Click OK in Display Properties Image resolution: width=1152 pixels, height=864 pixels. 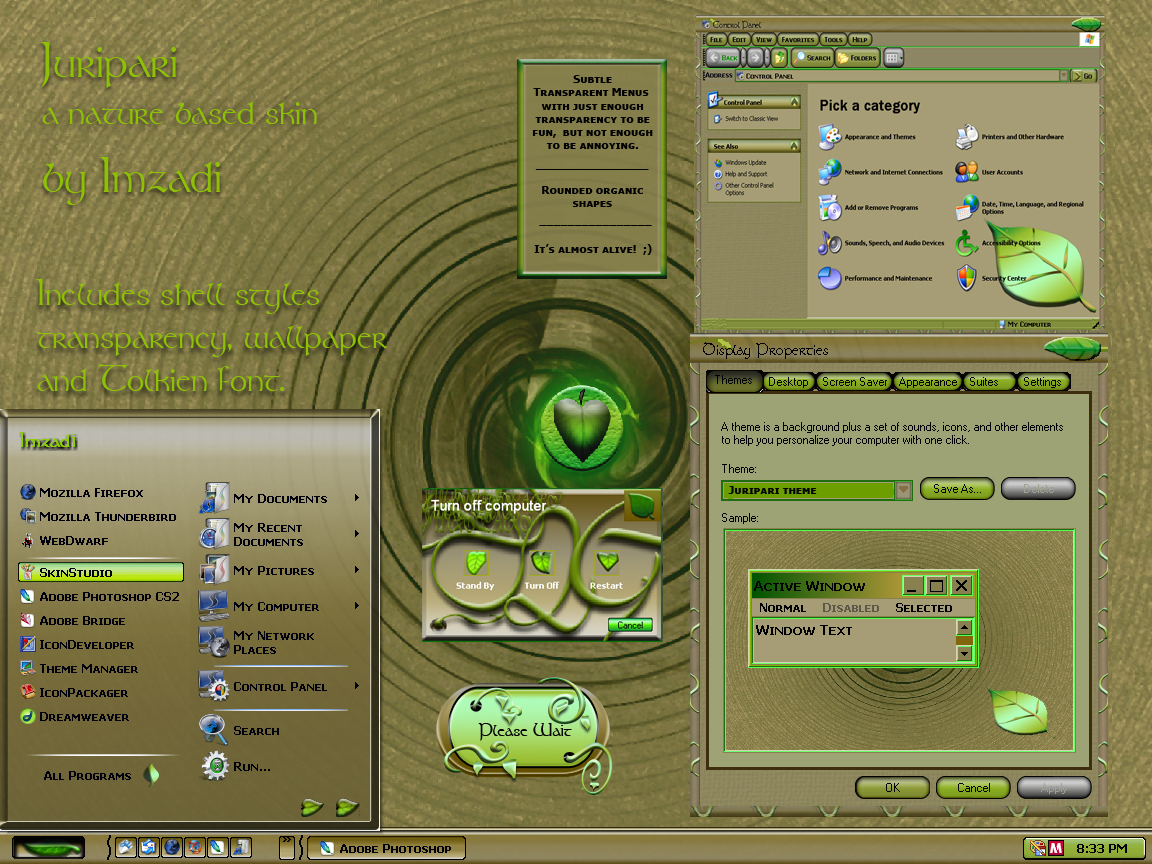click(x=893, y=788)
